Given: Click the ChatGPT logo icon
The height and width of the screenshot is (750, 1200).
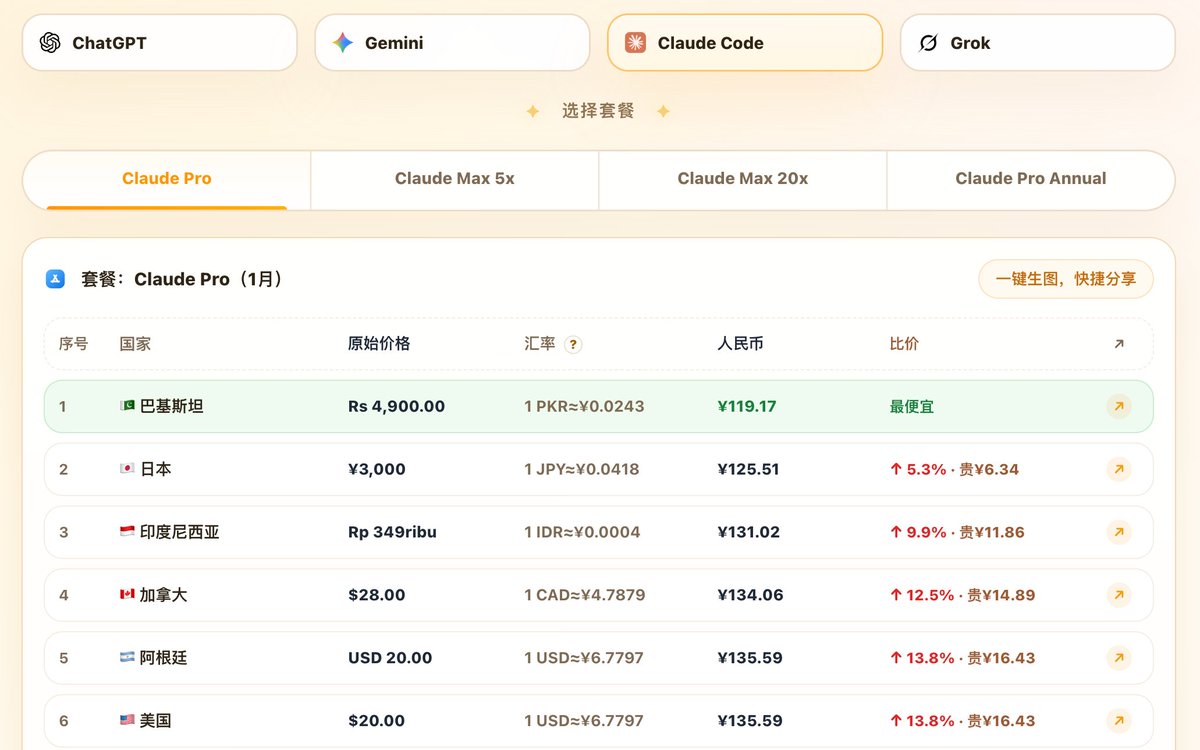Looking at the screenshot, I should click(50, 43).
